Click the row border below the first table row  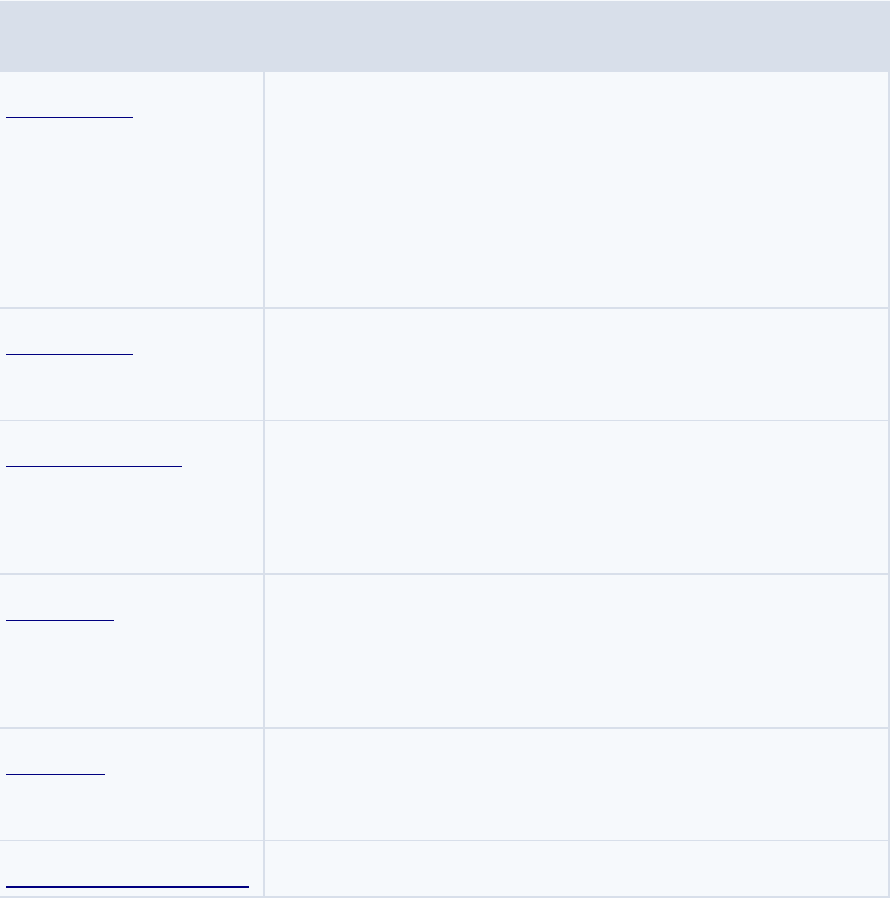[x=444, y=308]
